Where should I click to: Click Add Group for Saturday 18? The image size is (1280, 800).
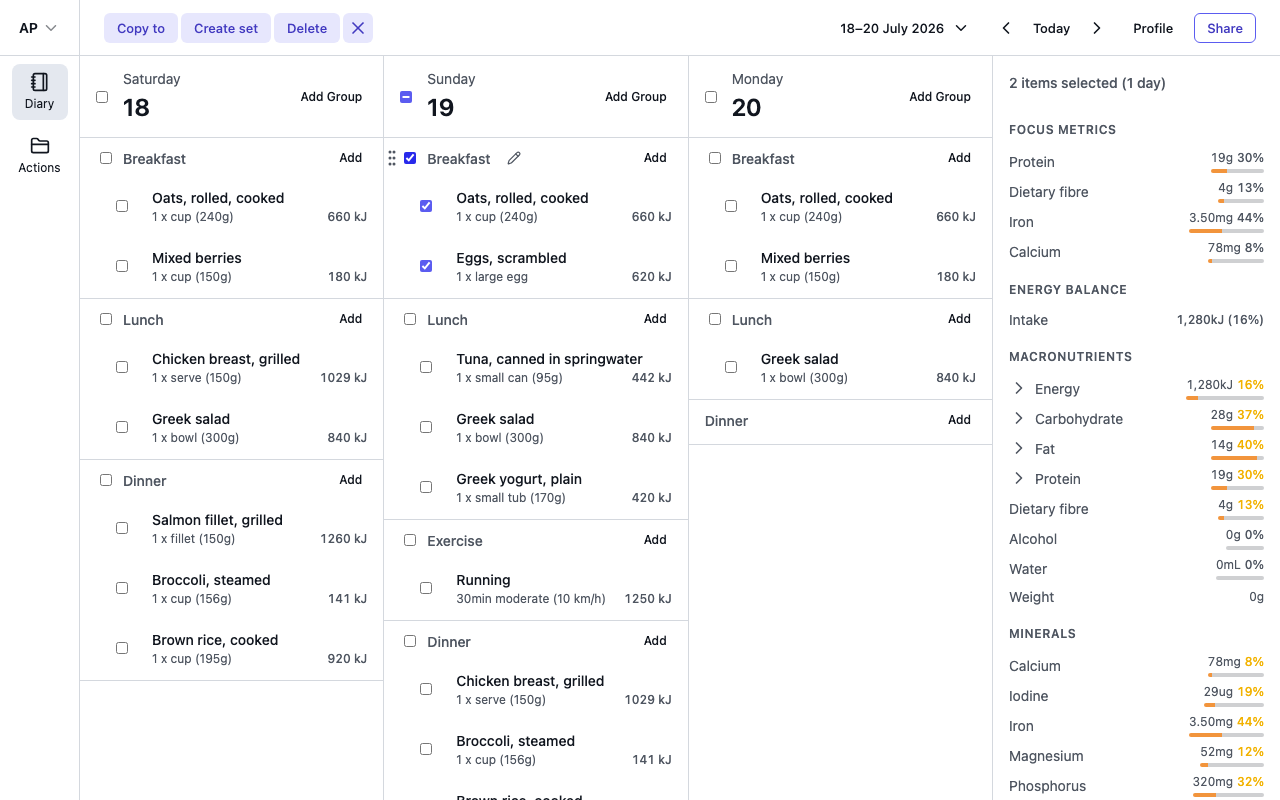(x=331, y=97)
